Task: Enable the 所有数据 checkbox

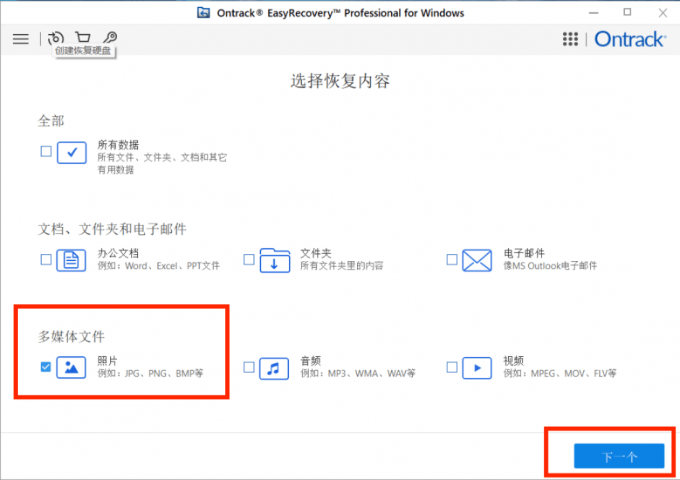Action: pos(45,152)
